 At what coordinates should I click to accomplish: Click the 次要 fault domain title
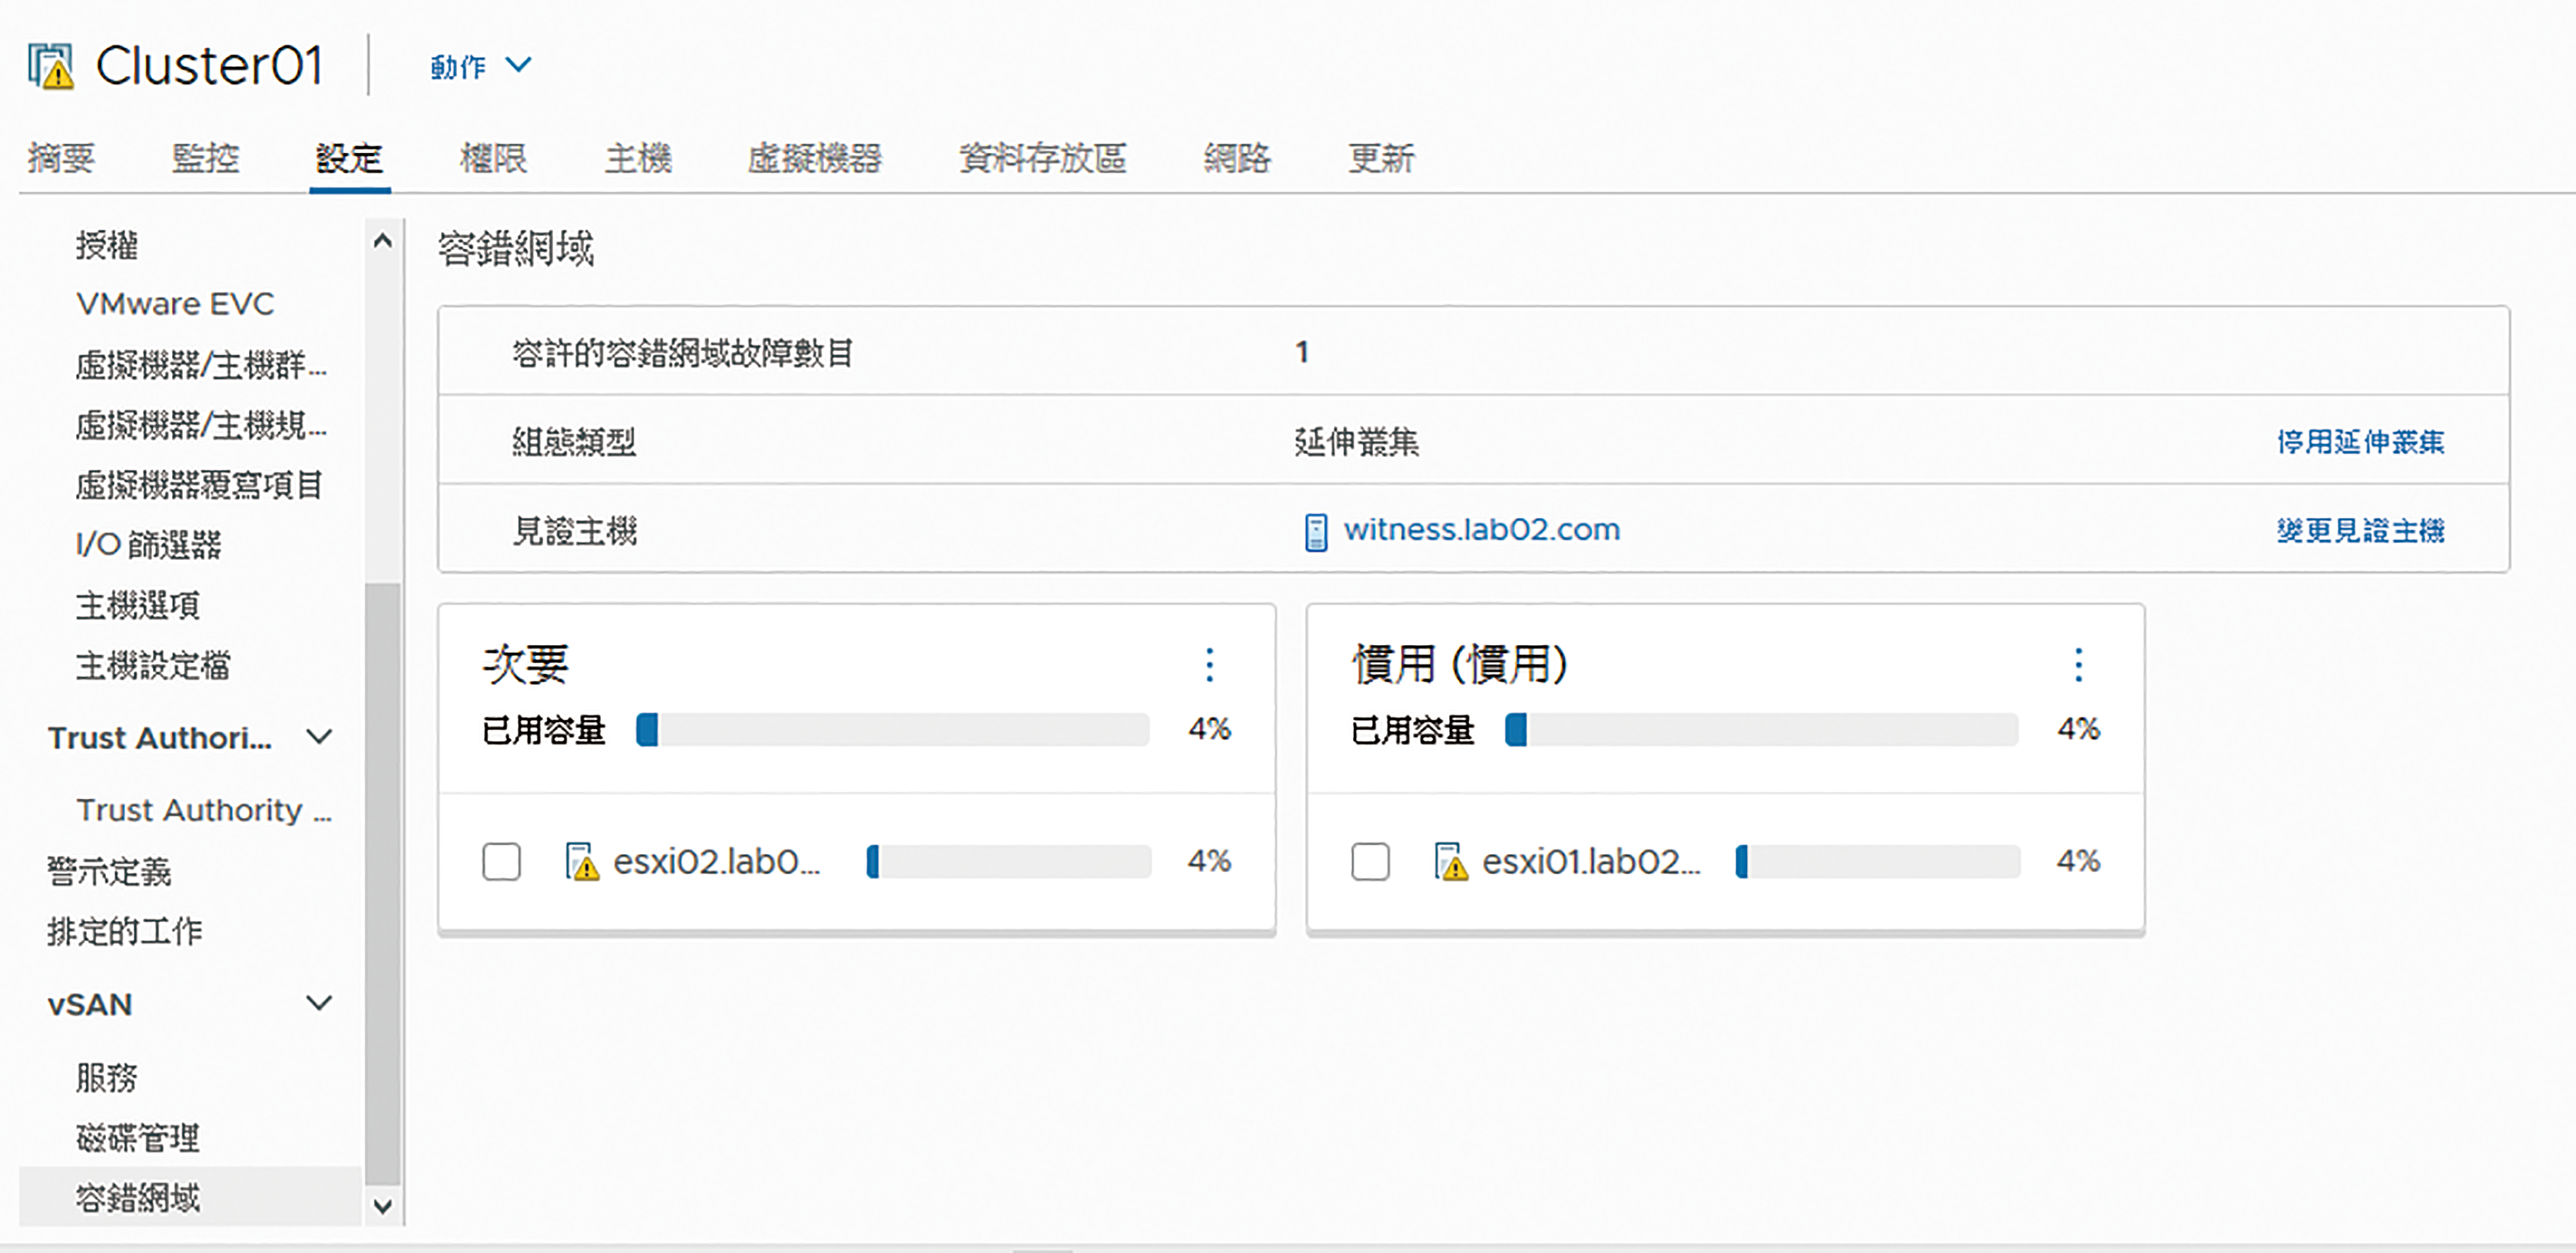(x=526, y=664)
